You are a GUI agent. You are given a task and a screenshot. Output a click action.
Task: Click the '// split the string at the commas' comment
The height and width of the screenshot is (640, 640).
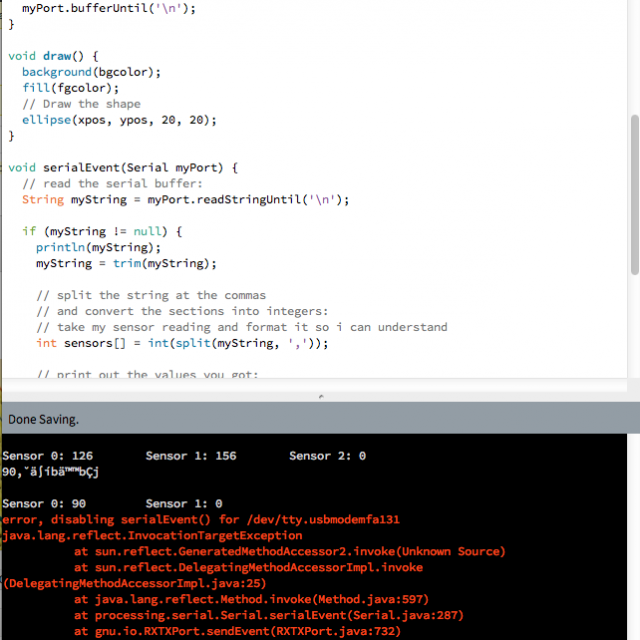pos(151,295)
